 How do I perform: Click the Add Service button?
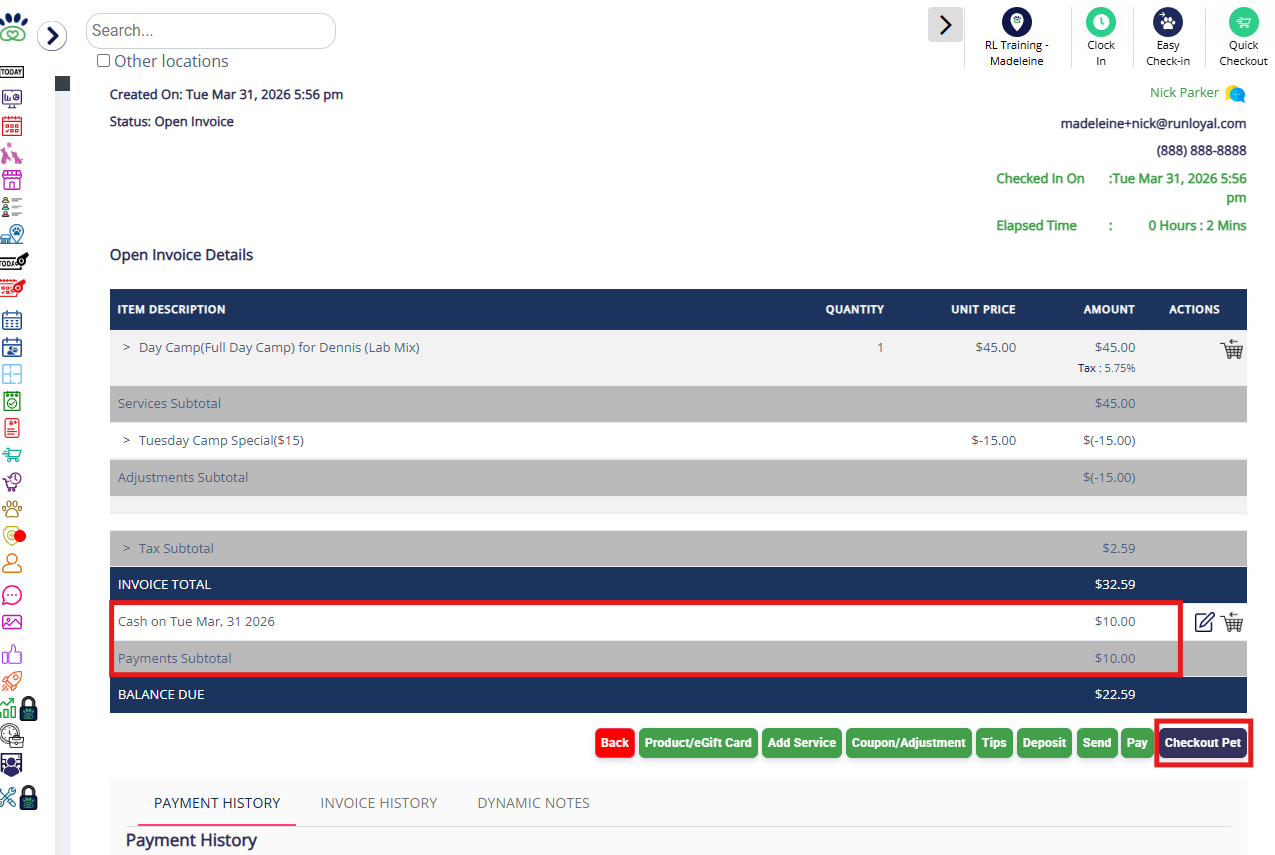pos(802,743)
